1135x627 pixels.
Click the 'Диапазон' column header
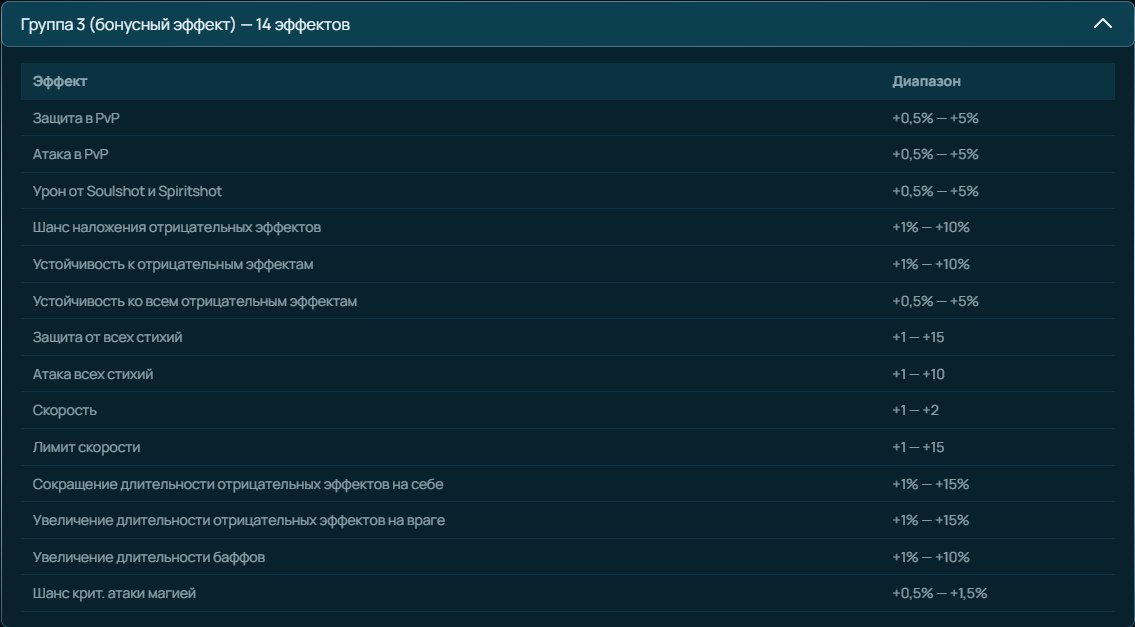pos(927,81)
